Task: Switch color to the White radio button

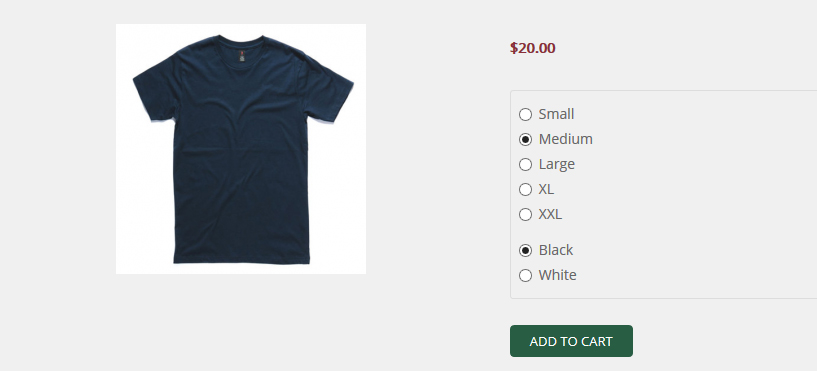Action: click(525, 275)
